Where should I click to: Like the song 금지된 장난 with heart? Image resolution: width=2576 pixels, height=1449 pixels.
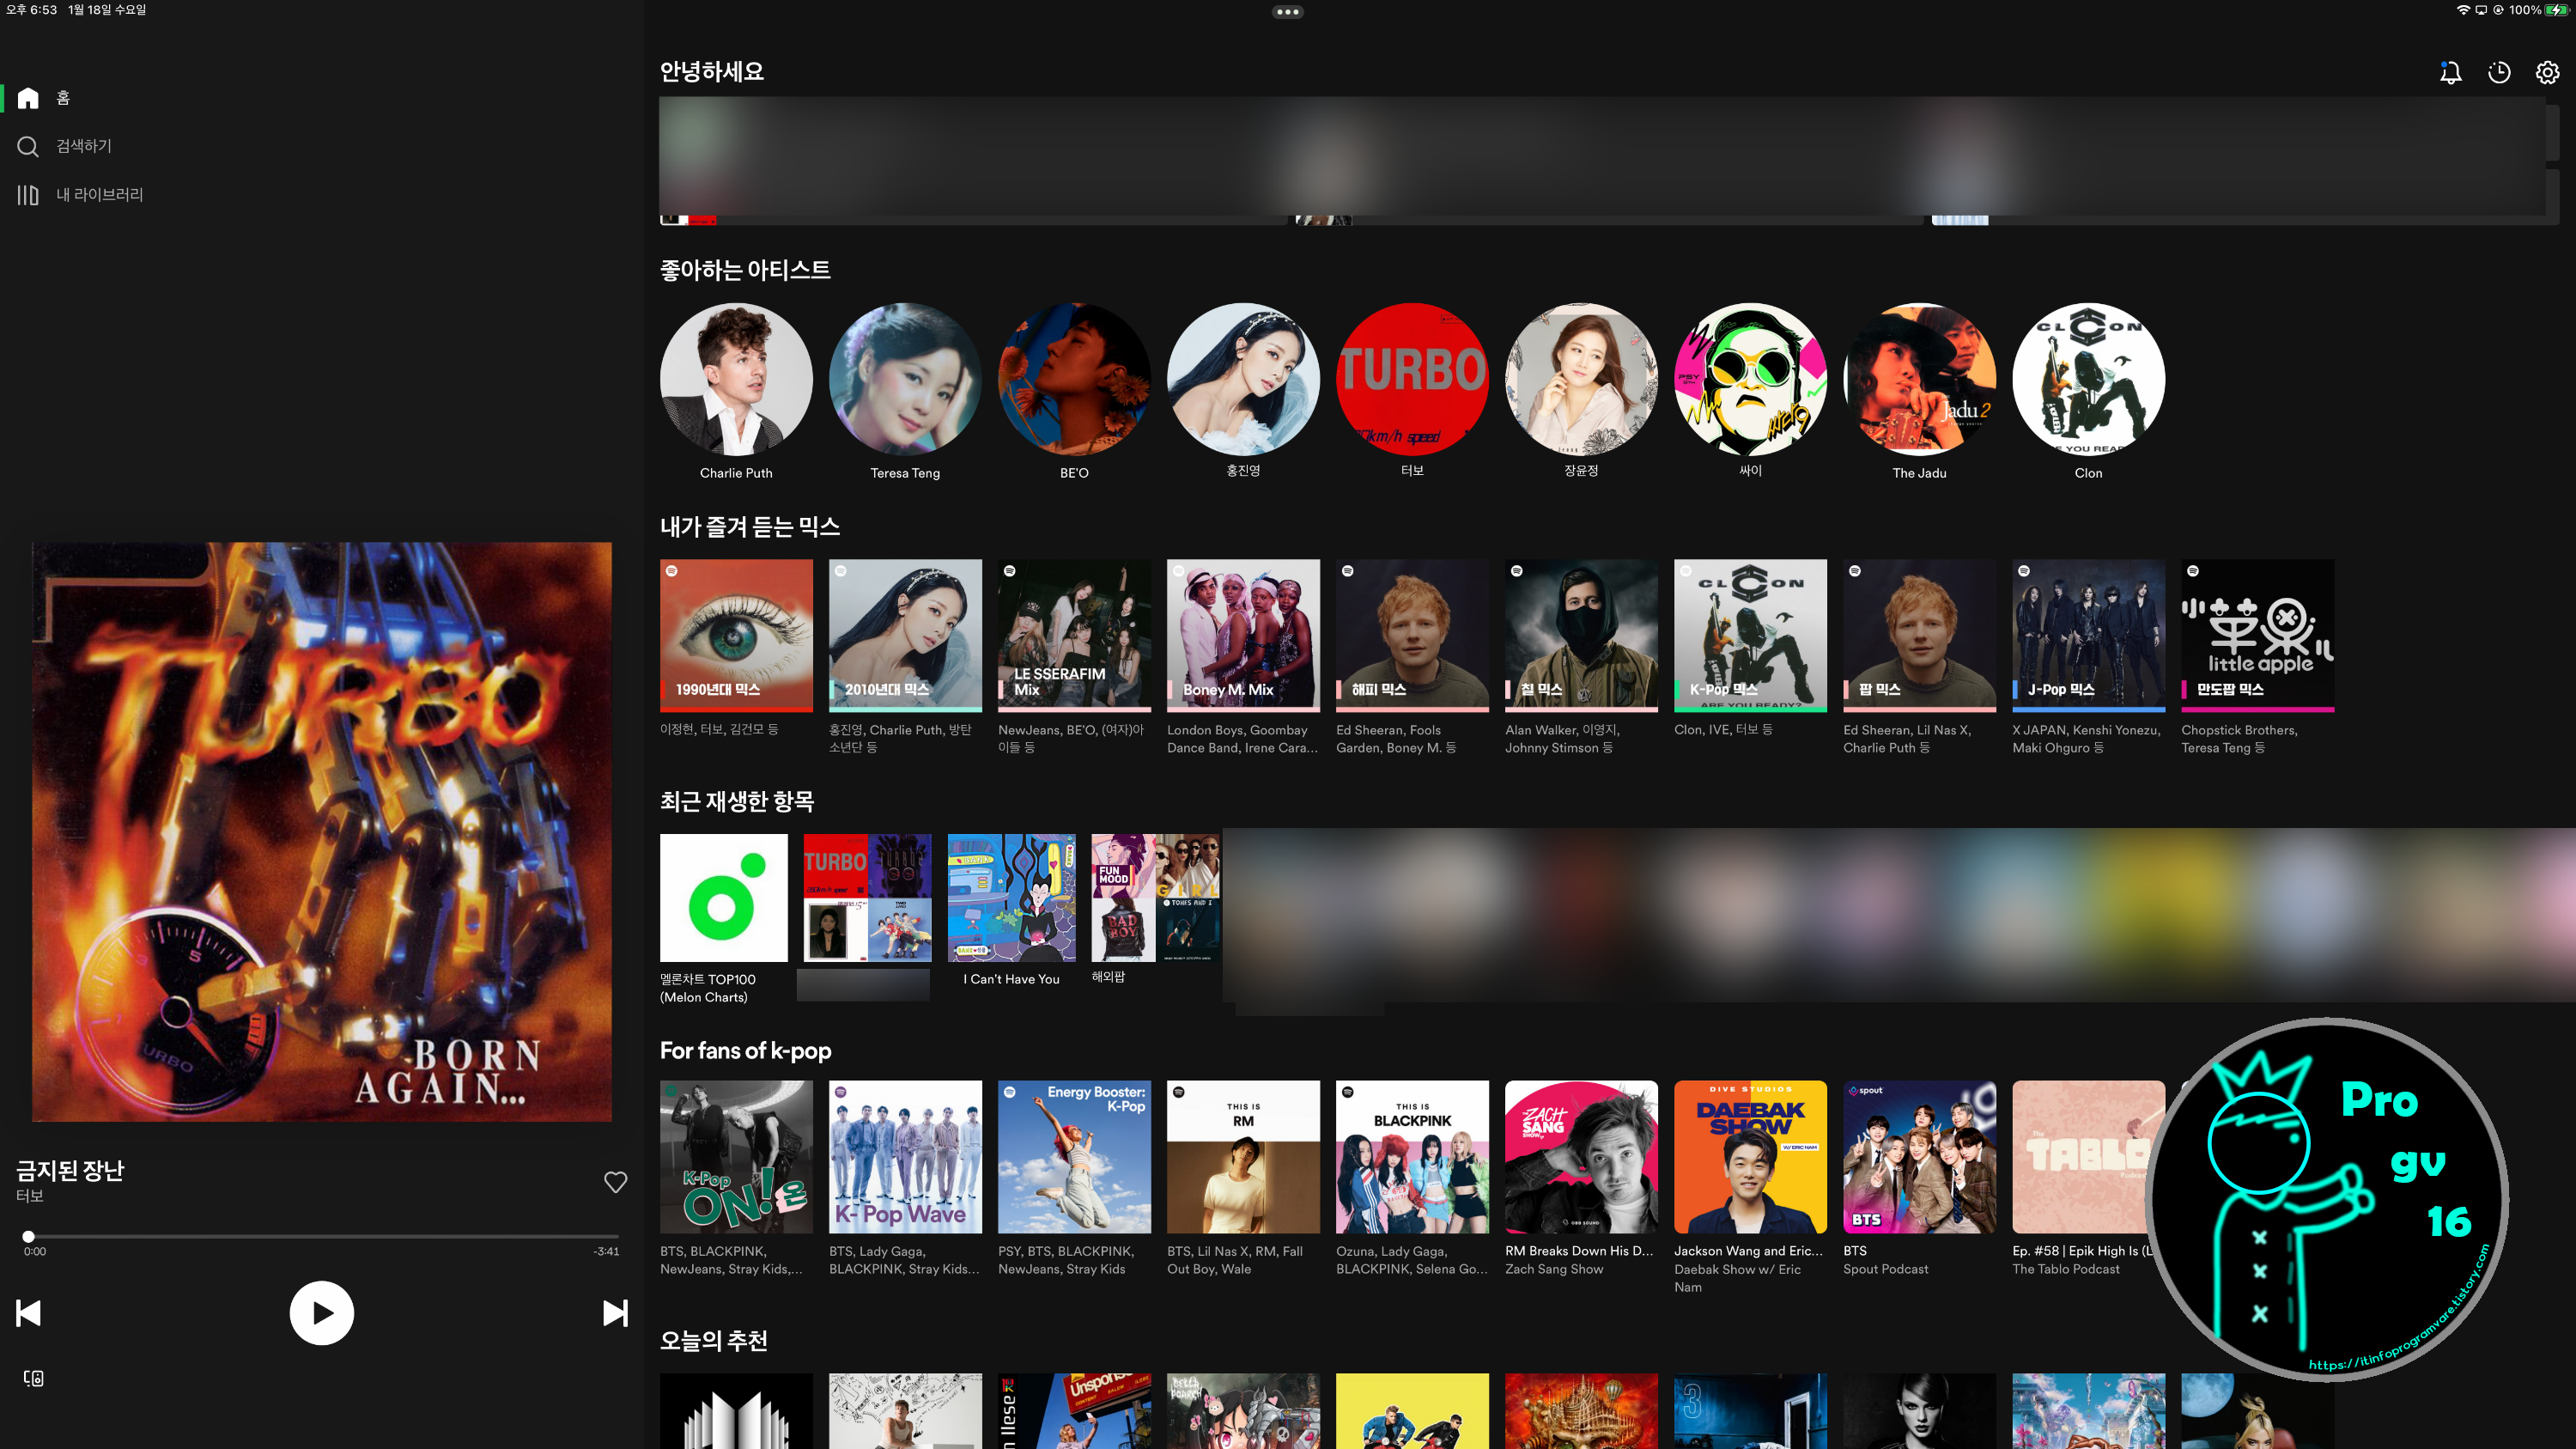[615, 1182]
